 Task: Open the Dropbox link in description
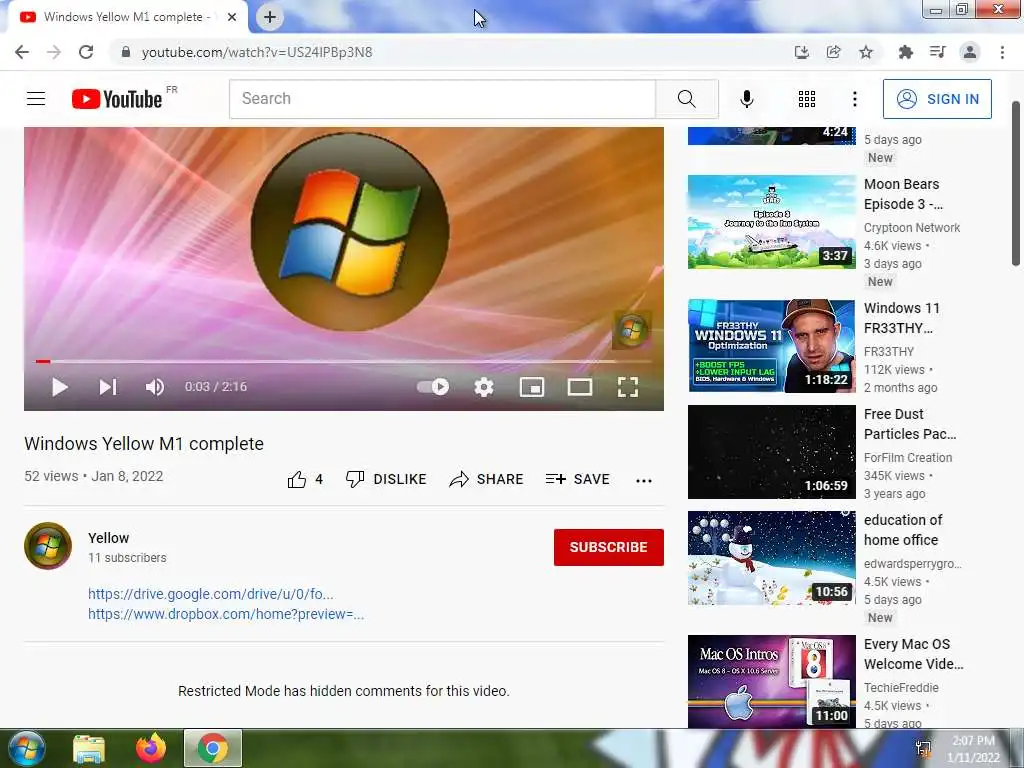click(226, 615)
